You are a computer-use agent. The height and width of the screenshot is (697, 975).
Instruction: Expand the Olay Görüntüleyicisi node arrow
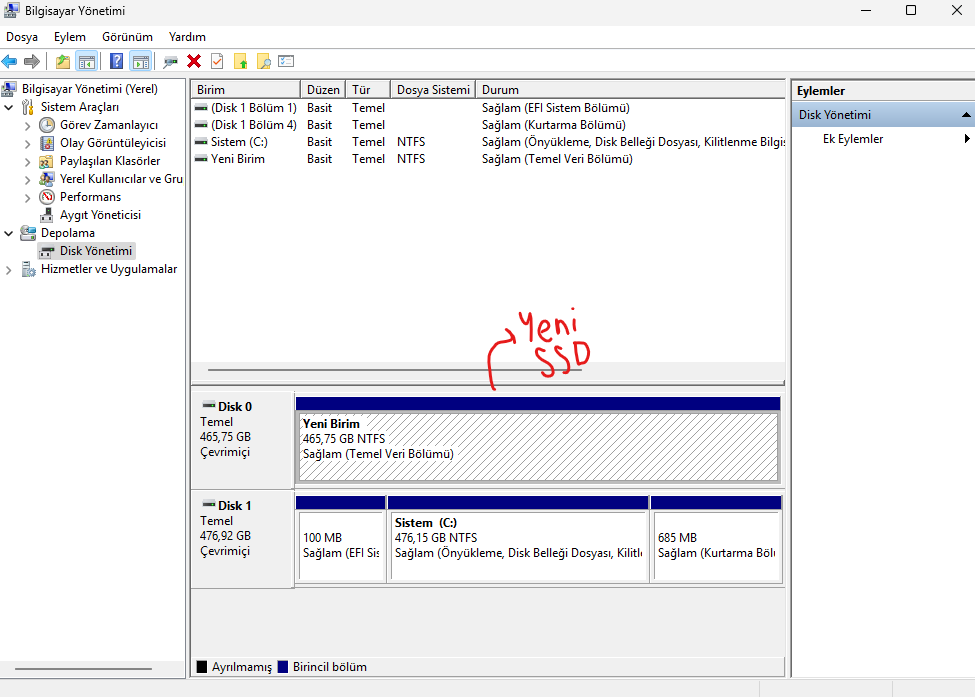(x=27, y=144)
